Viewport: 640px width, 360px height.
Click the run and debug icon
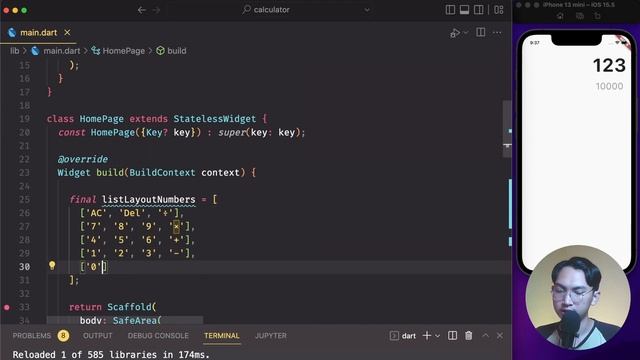tap(455, 33)
